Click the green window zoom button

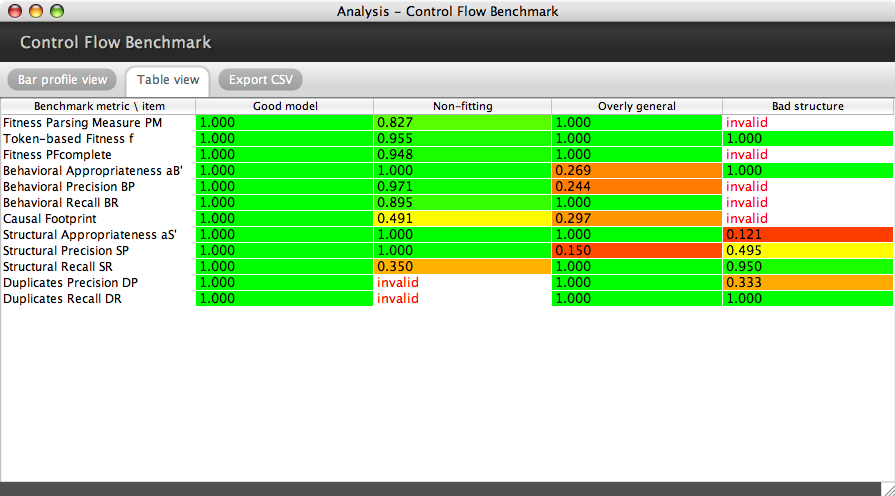56,11
